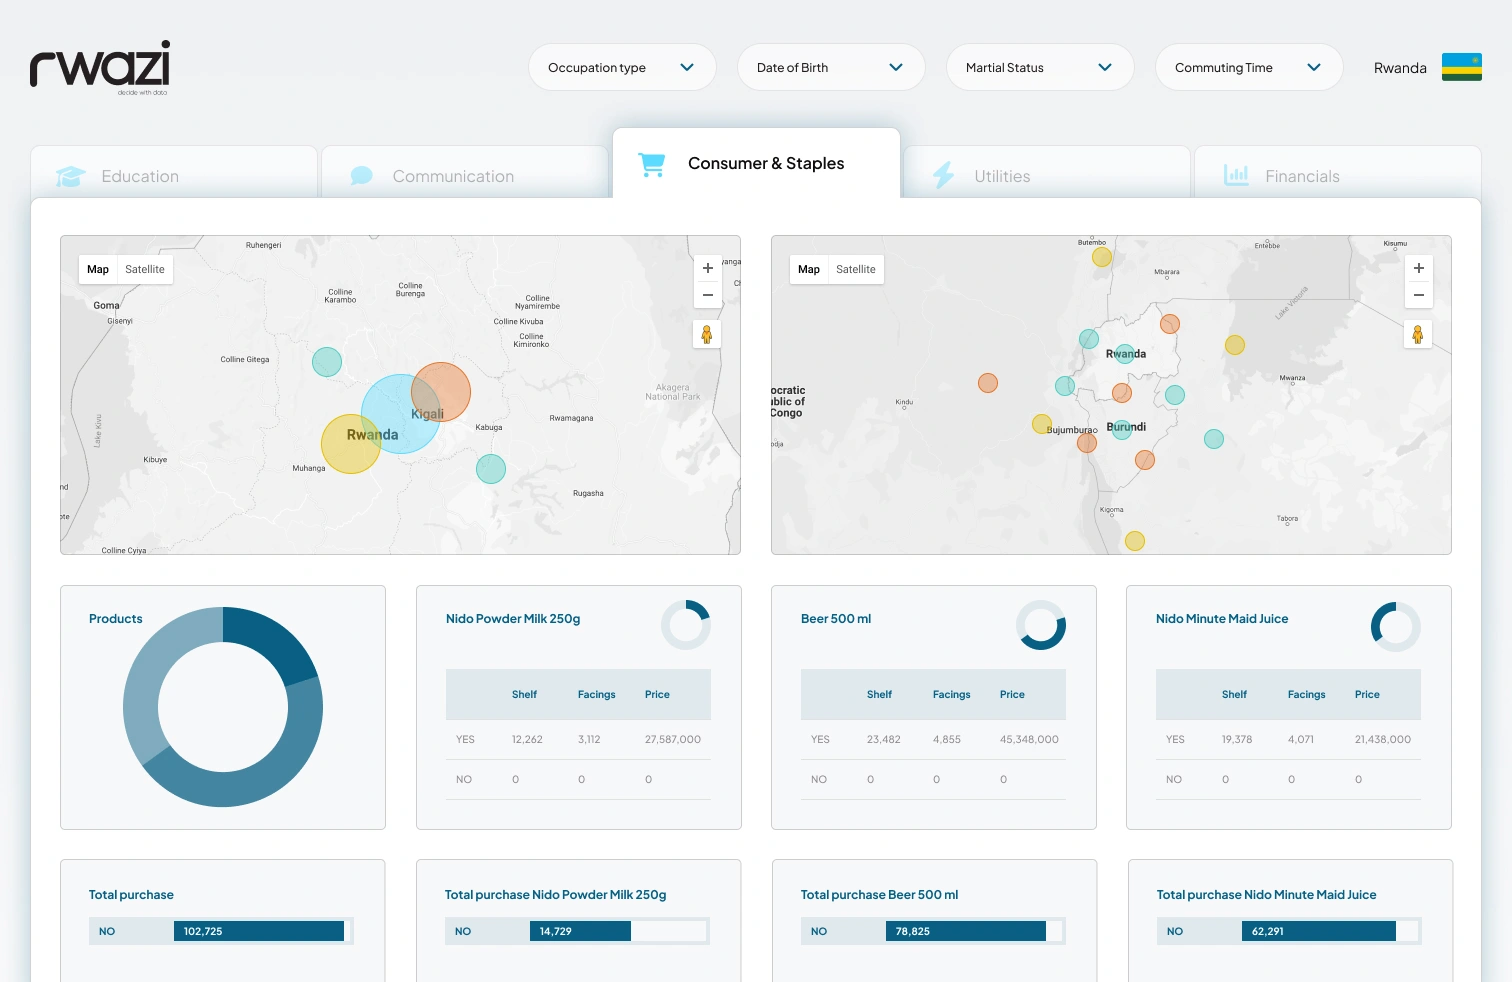Screen dimensions: 1512x982
Task: Click the Rwanda country label
Action: (x=1399, y=68)
